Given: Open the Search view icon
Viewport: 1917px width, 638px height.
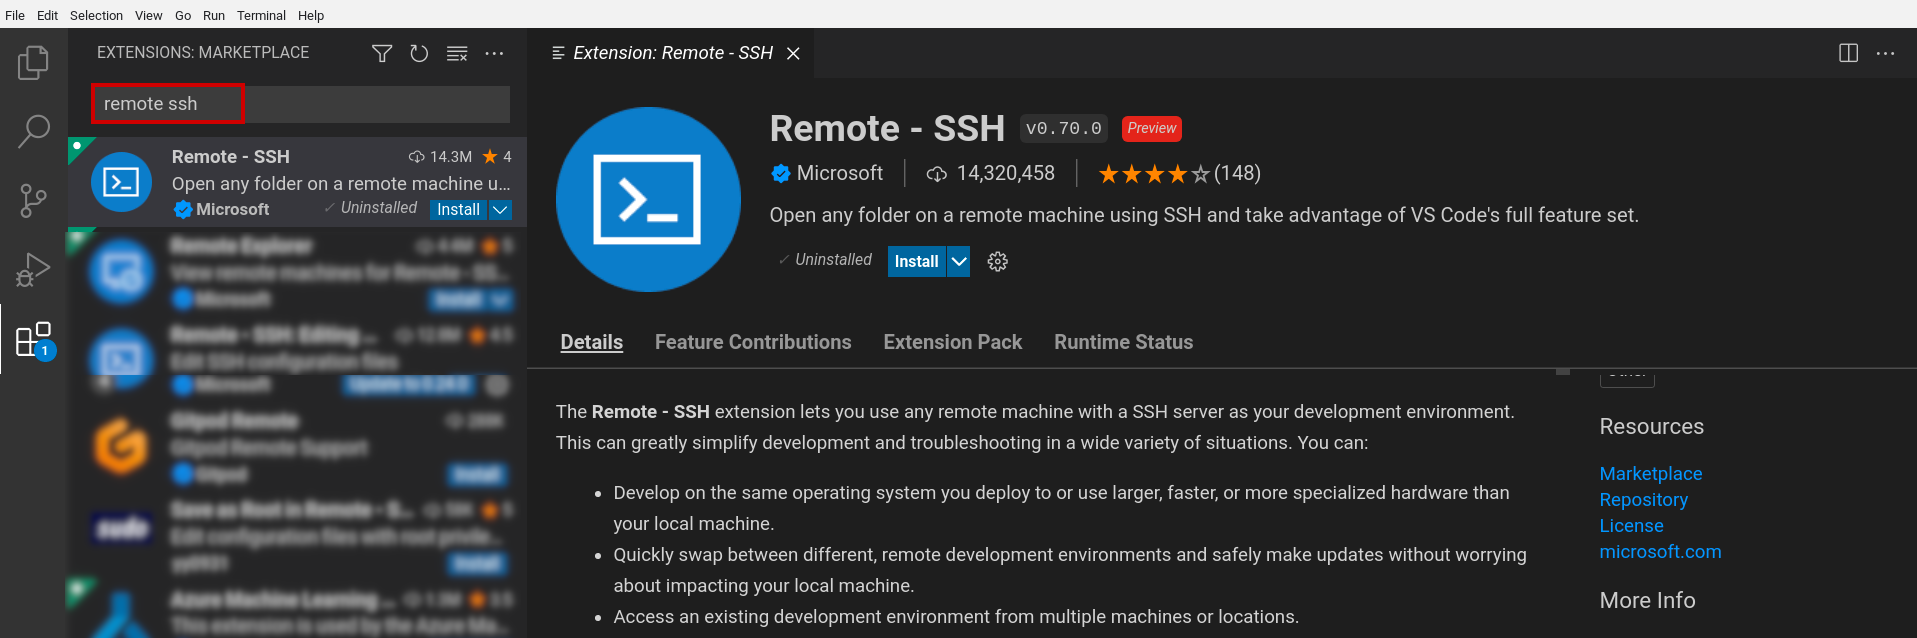Looking at the screenshot, I should [x=33, y=131].
